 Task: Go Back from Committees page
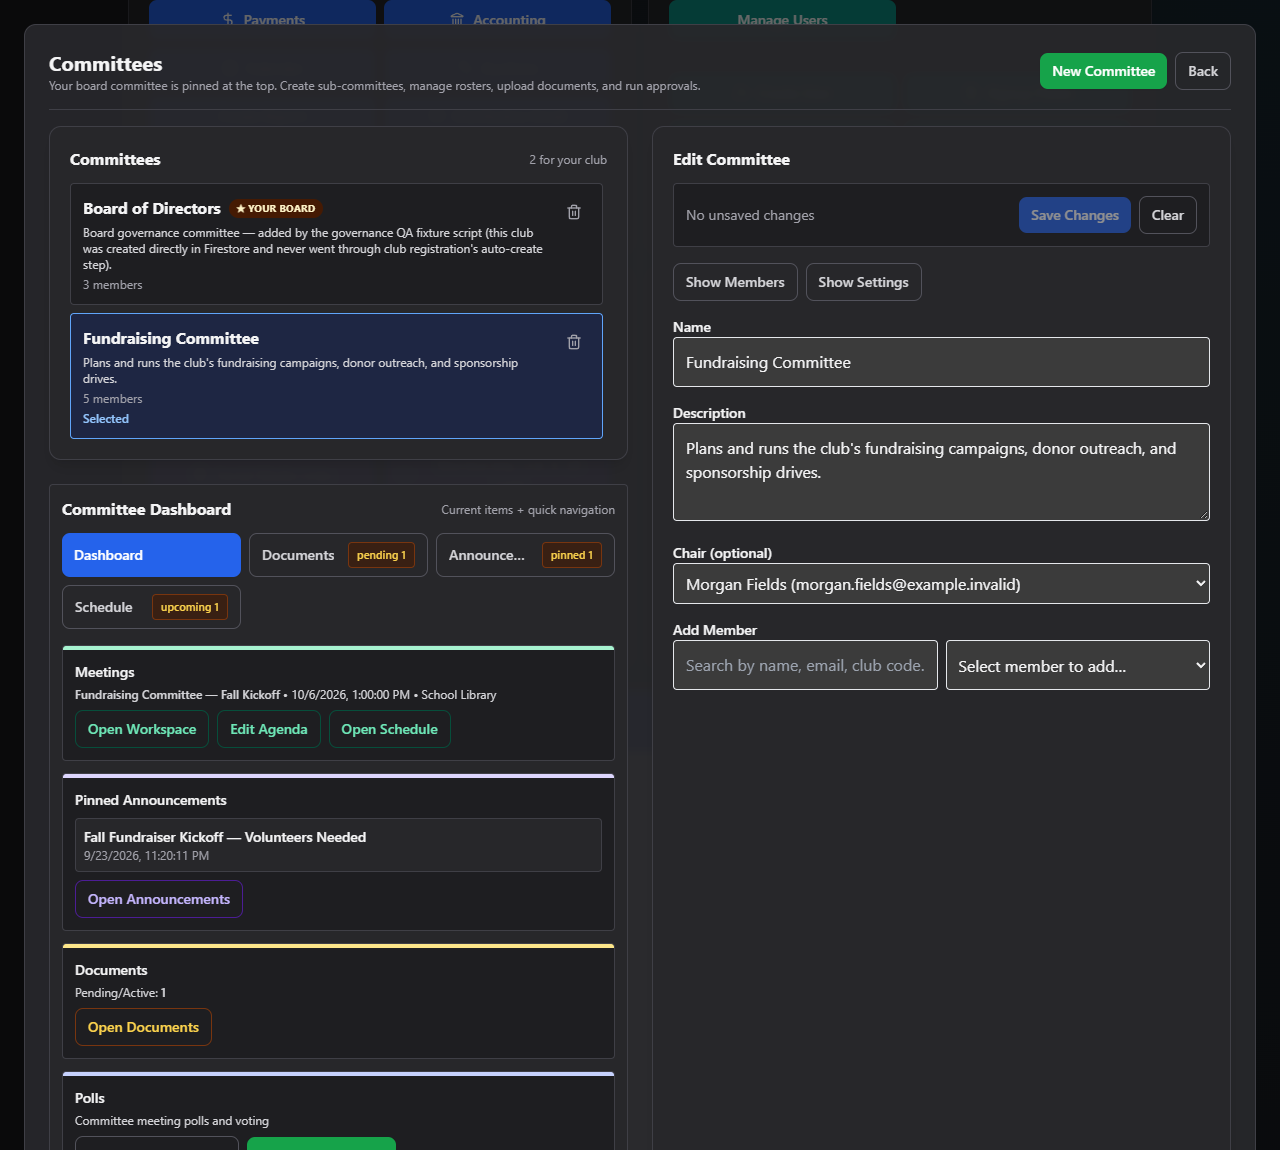[x=1203, y=71]
